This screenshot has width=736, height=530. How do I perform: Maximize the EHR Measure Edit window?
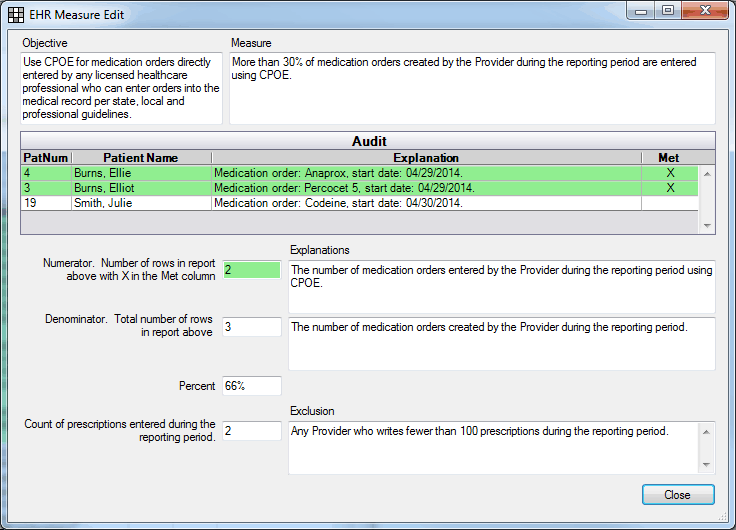667,10
